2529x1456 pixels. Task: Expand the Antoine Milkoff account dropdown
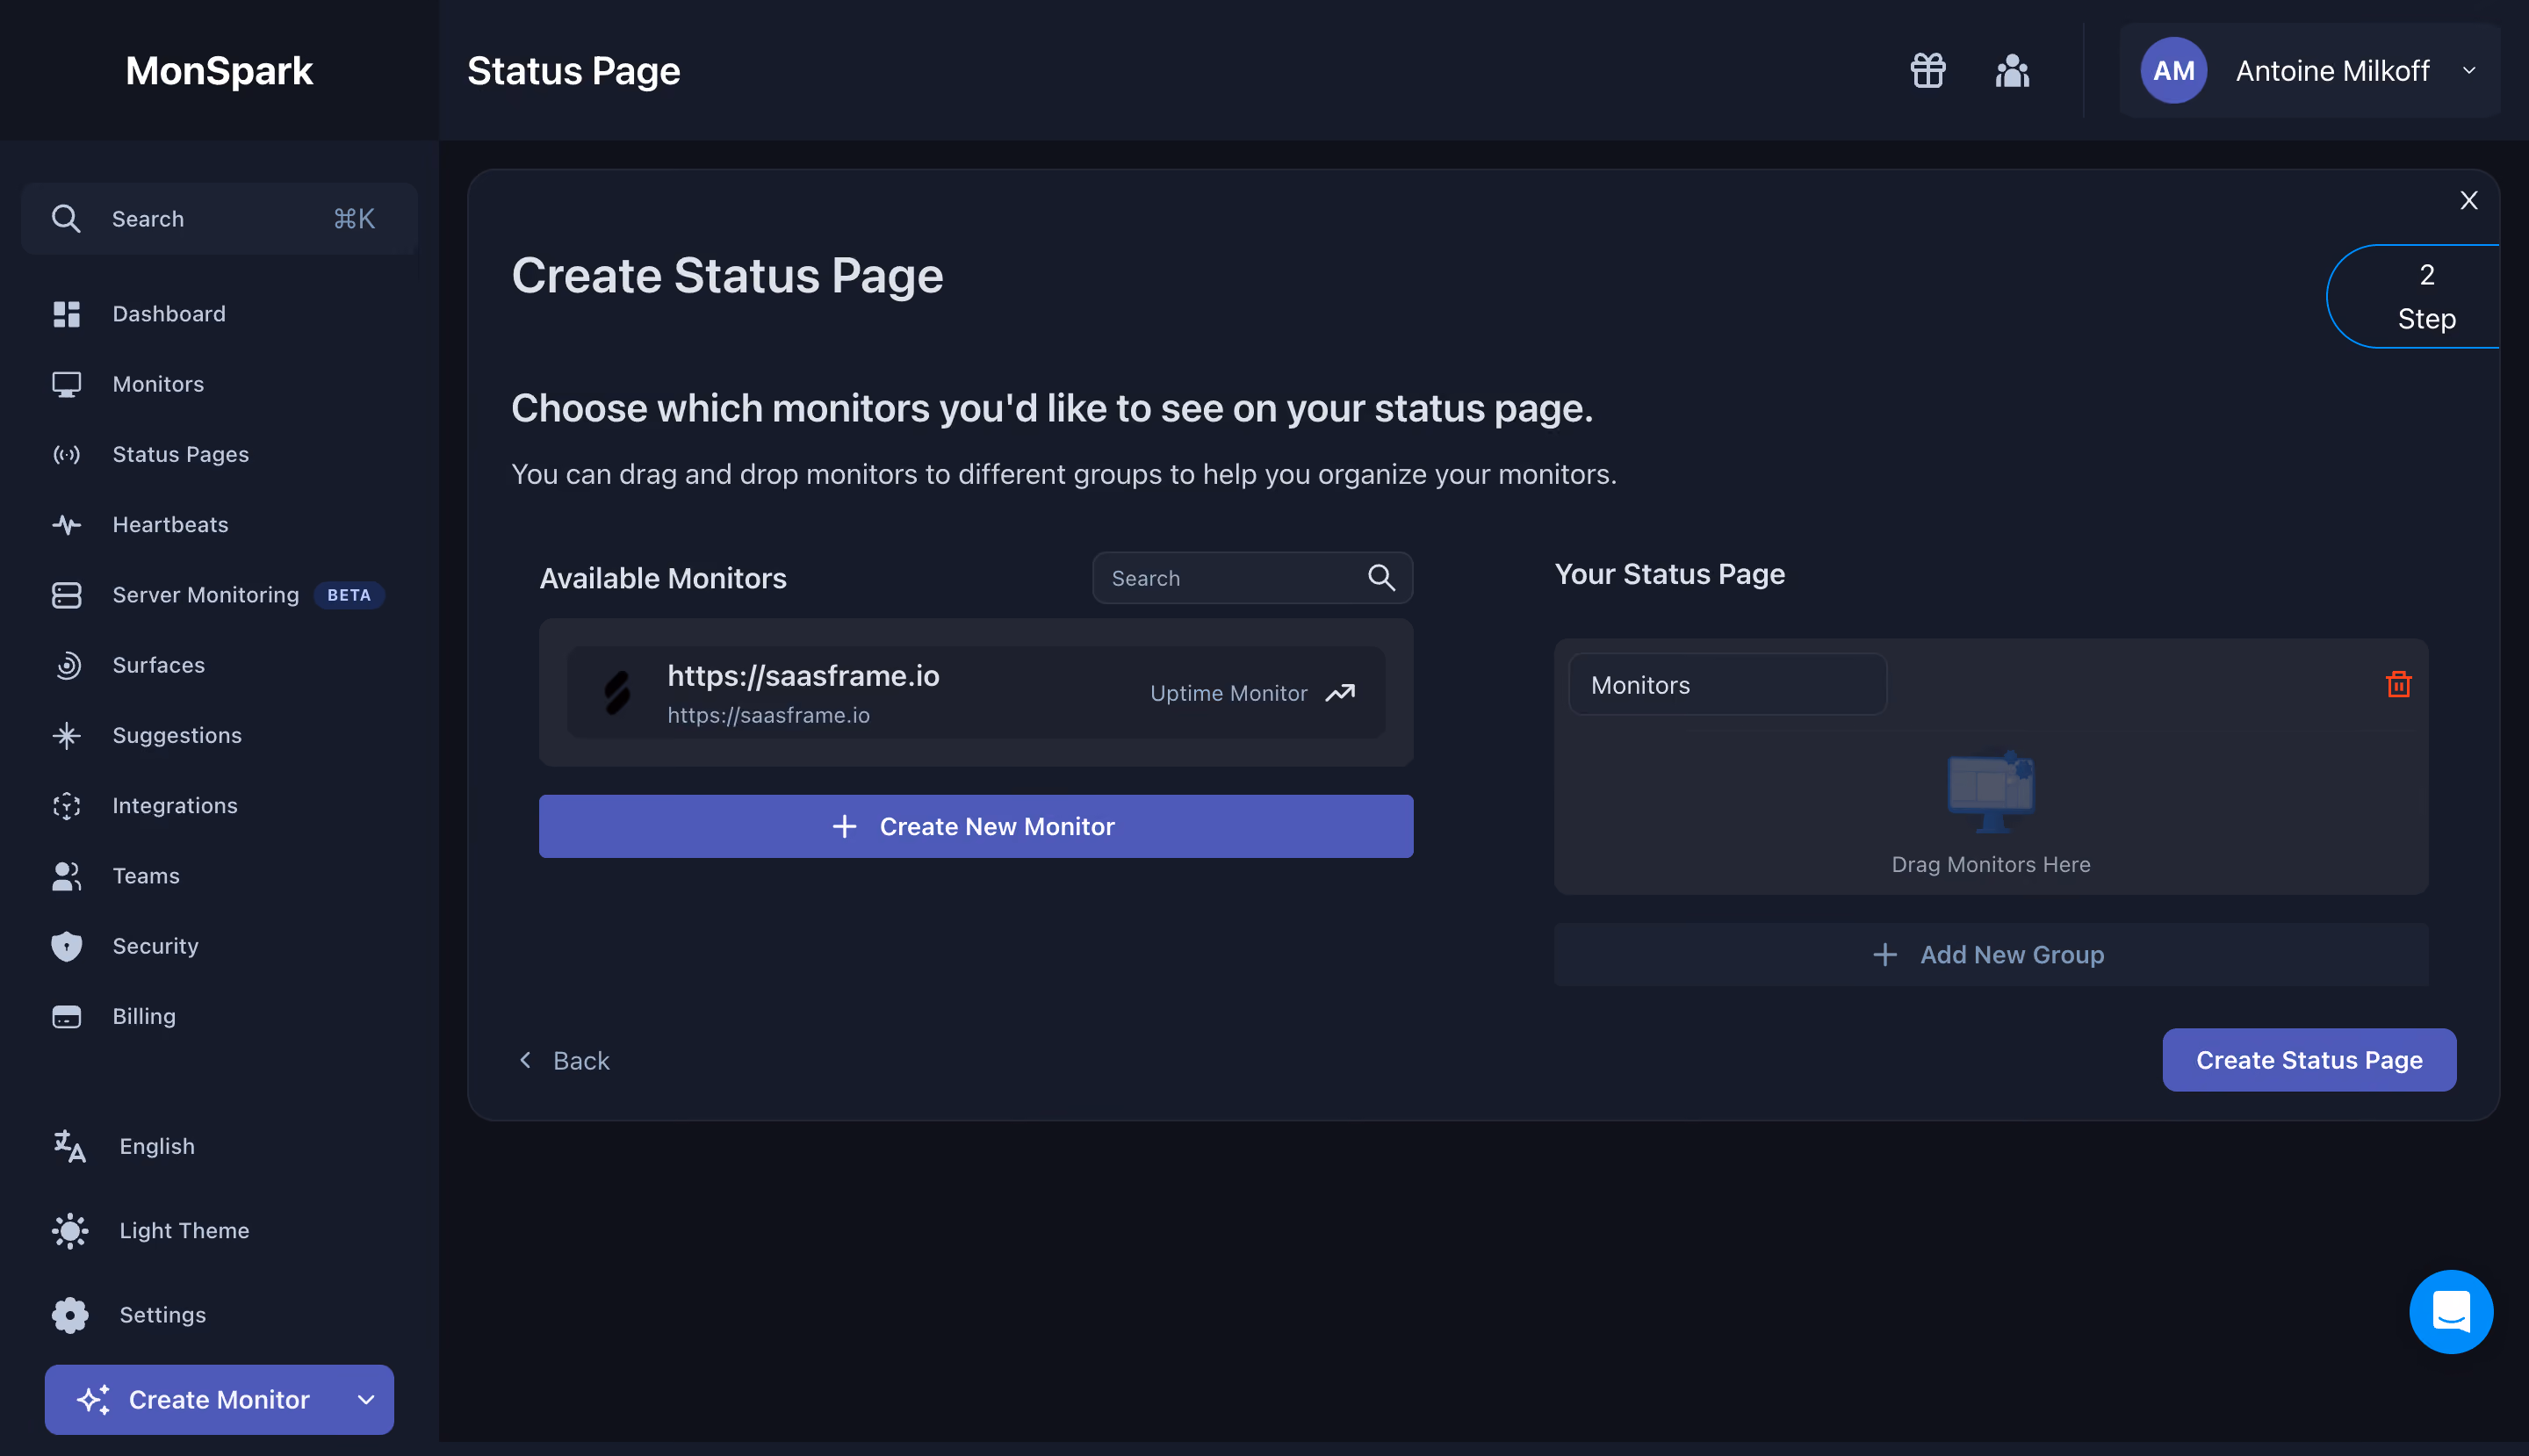2468,71
